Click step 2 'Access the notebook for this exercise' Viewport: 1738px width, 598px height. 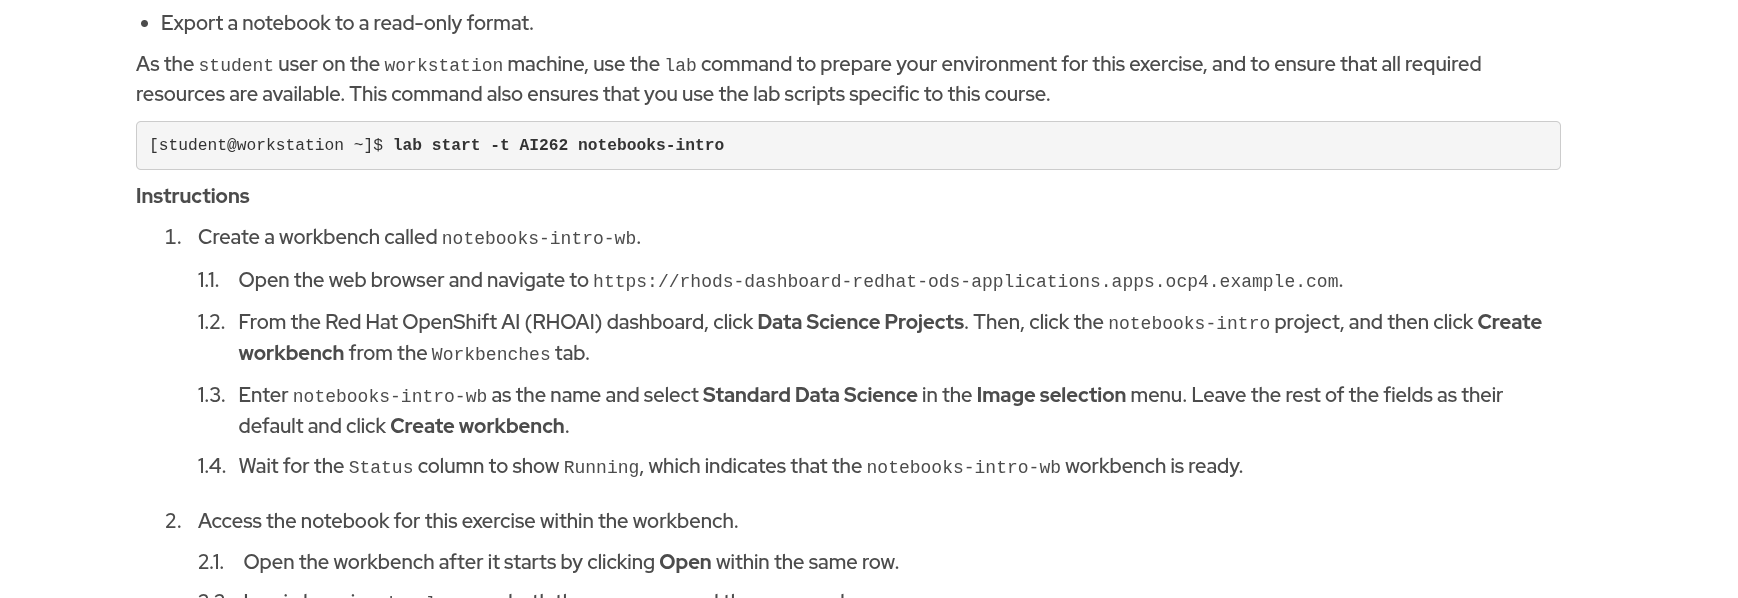tap(467, 521)
